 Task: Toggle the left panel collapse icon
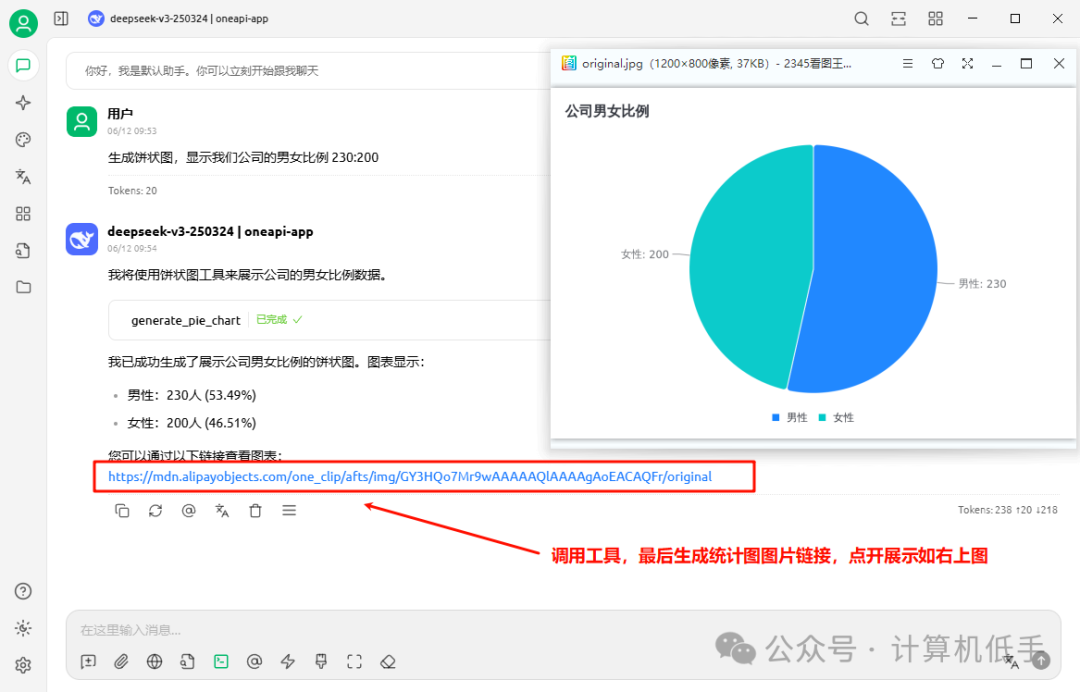pyautogui.click(x=61, y=18)
